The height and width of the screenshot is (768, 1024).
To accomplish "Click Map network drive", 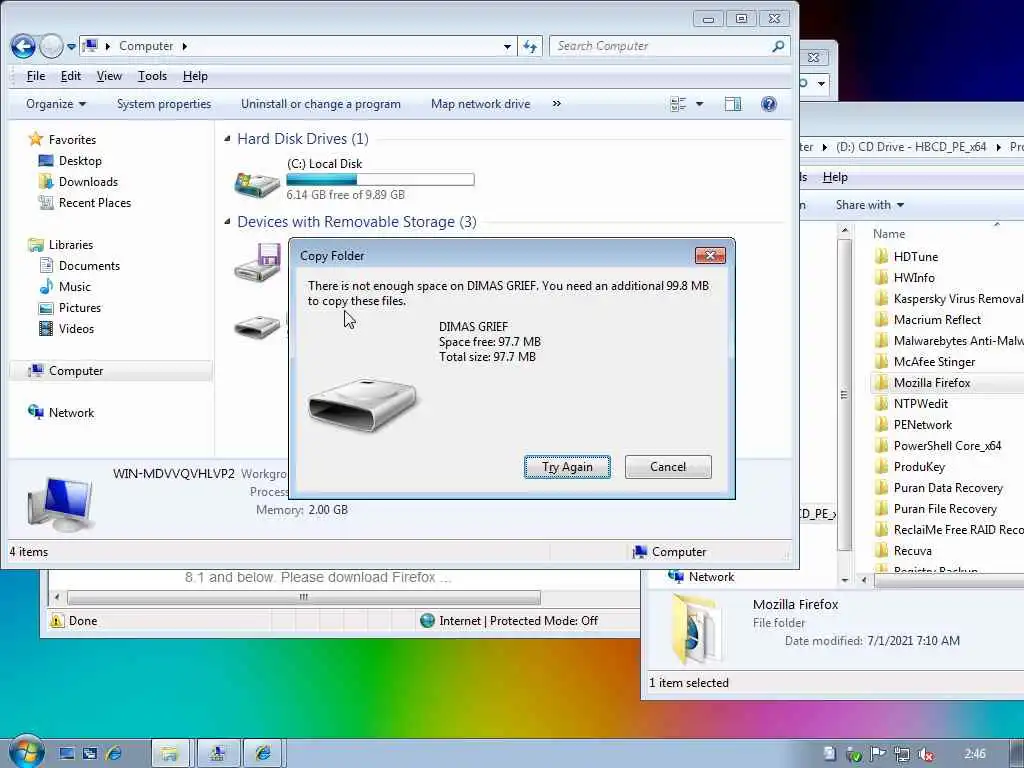I will pos(481,104).
